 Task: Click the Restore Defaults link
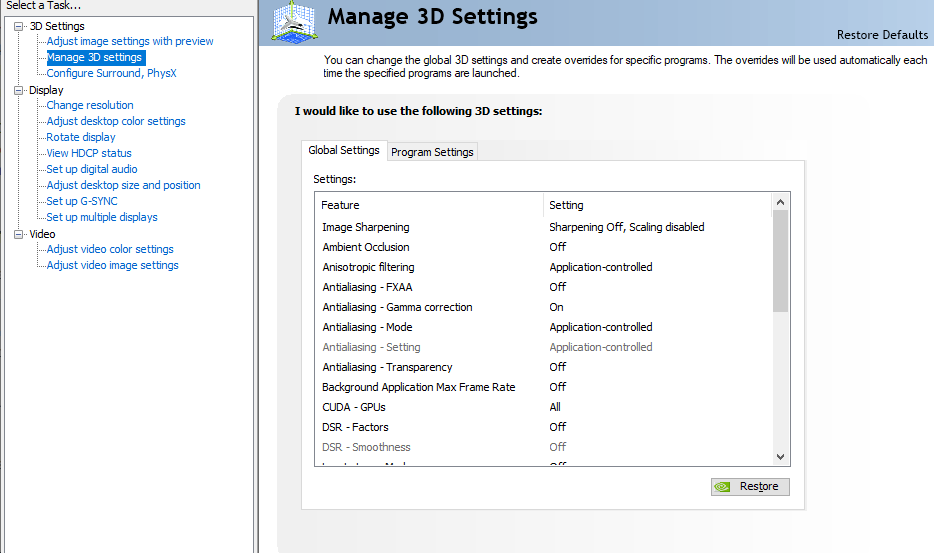coord(882,35)
